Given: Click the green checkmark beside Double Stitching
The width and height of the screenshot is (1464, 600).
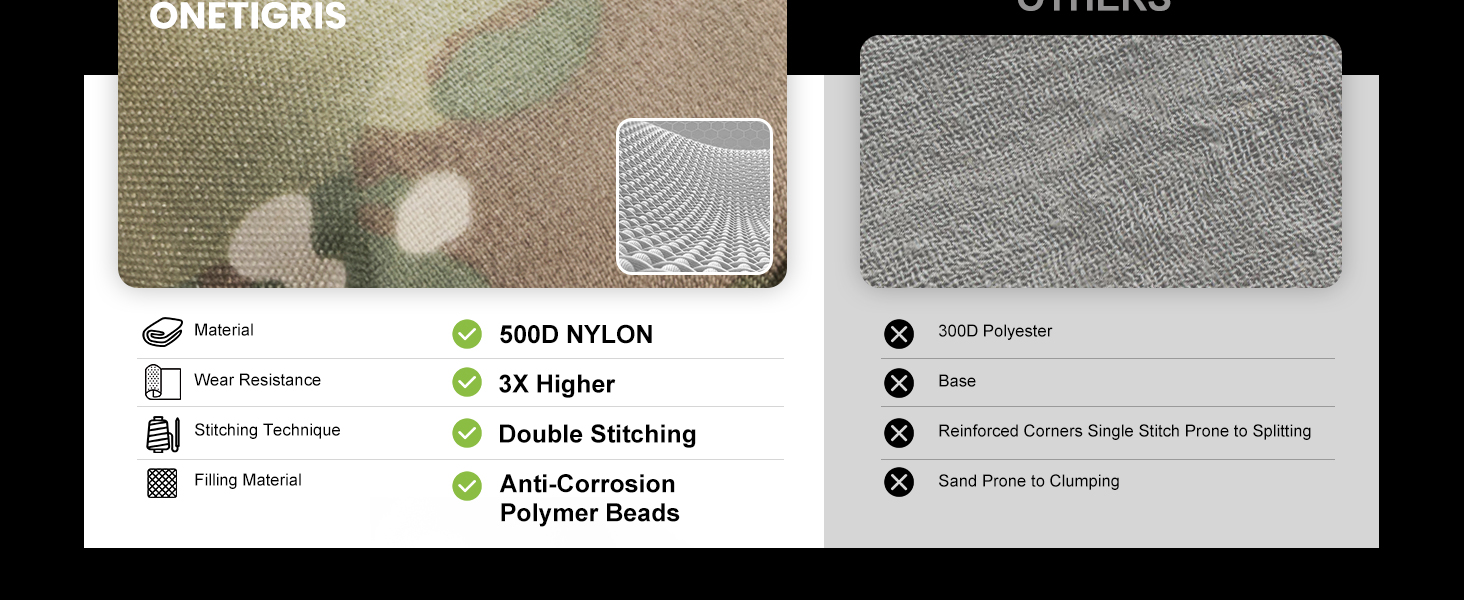Looking at the screenshot, I should 467,432.
